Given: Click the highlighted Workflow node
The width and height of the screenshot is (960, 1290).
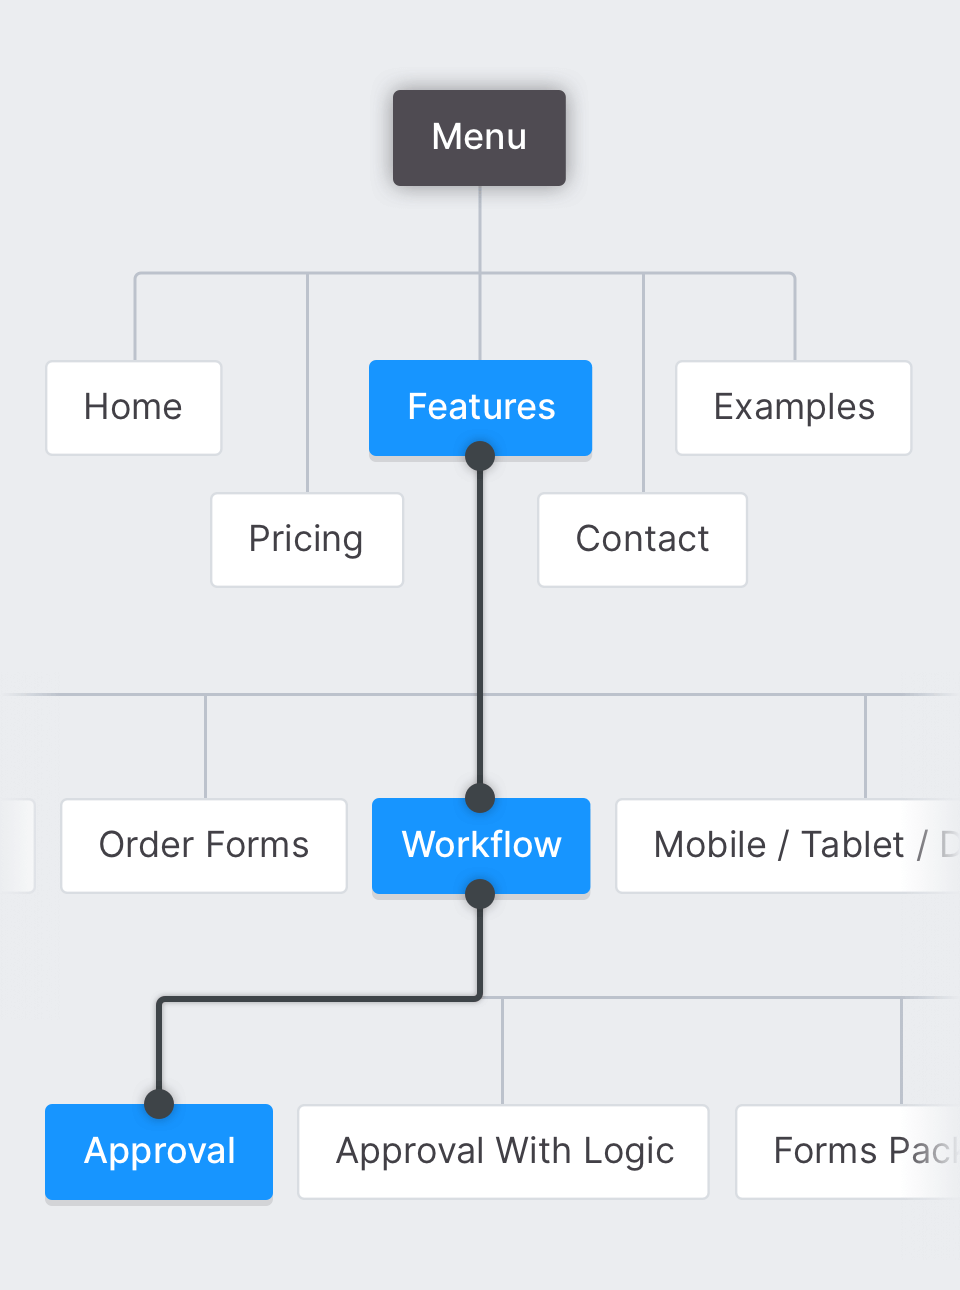Looking at the screenshot, I should point(481,846).
